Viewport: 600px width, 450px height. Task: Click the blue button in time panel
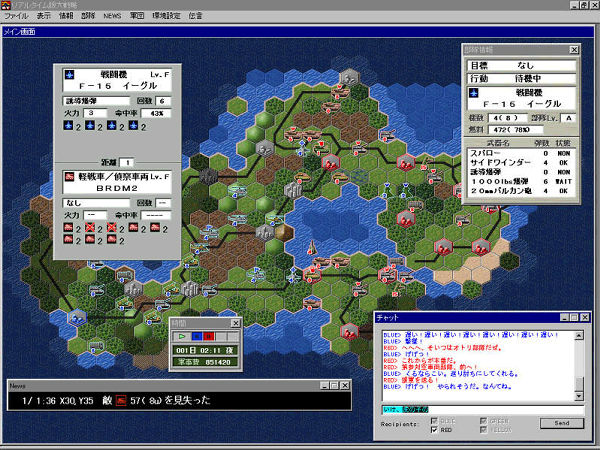(197, 336)
